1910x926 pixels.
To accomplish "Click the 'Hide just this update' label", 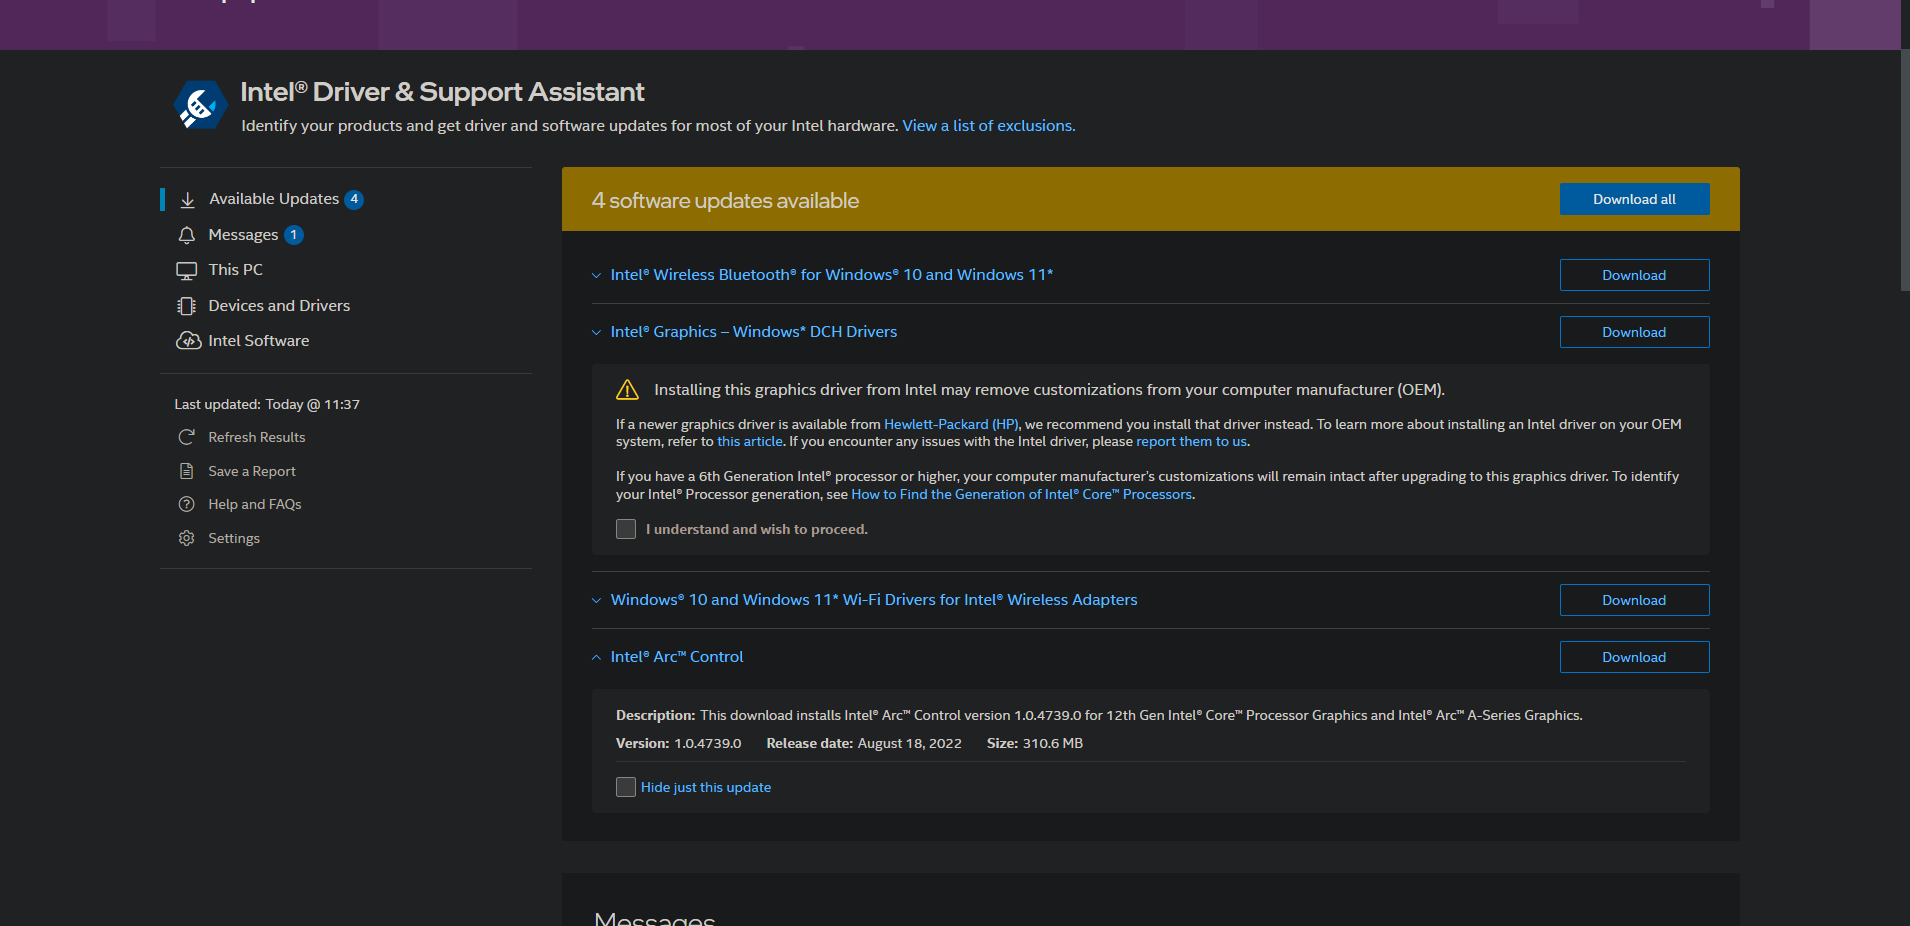I will (x=706, y=788).
